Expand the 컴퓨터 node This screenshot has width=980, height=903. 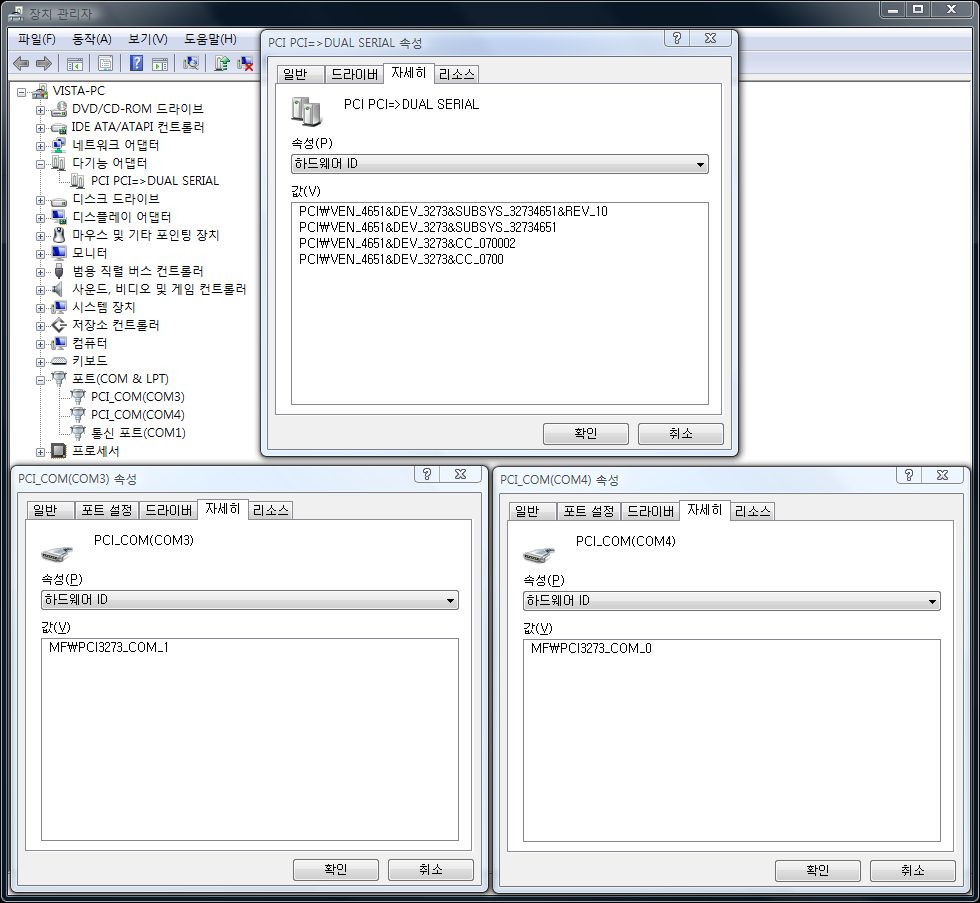tap(41, 344)
